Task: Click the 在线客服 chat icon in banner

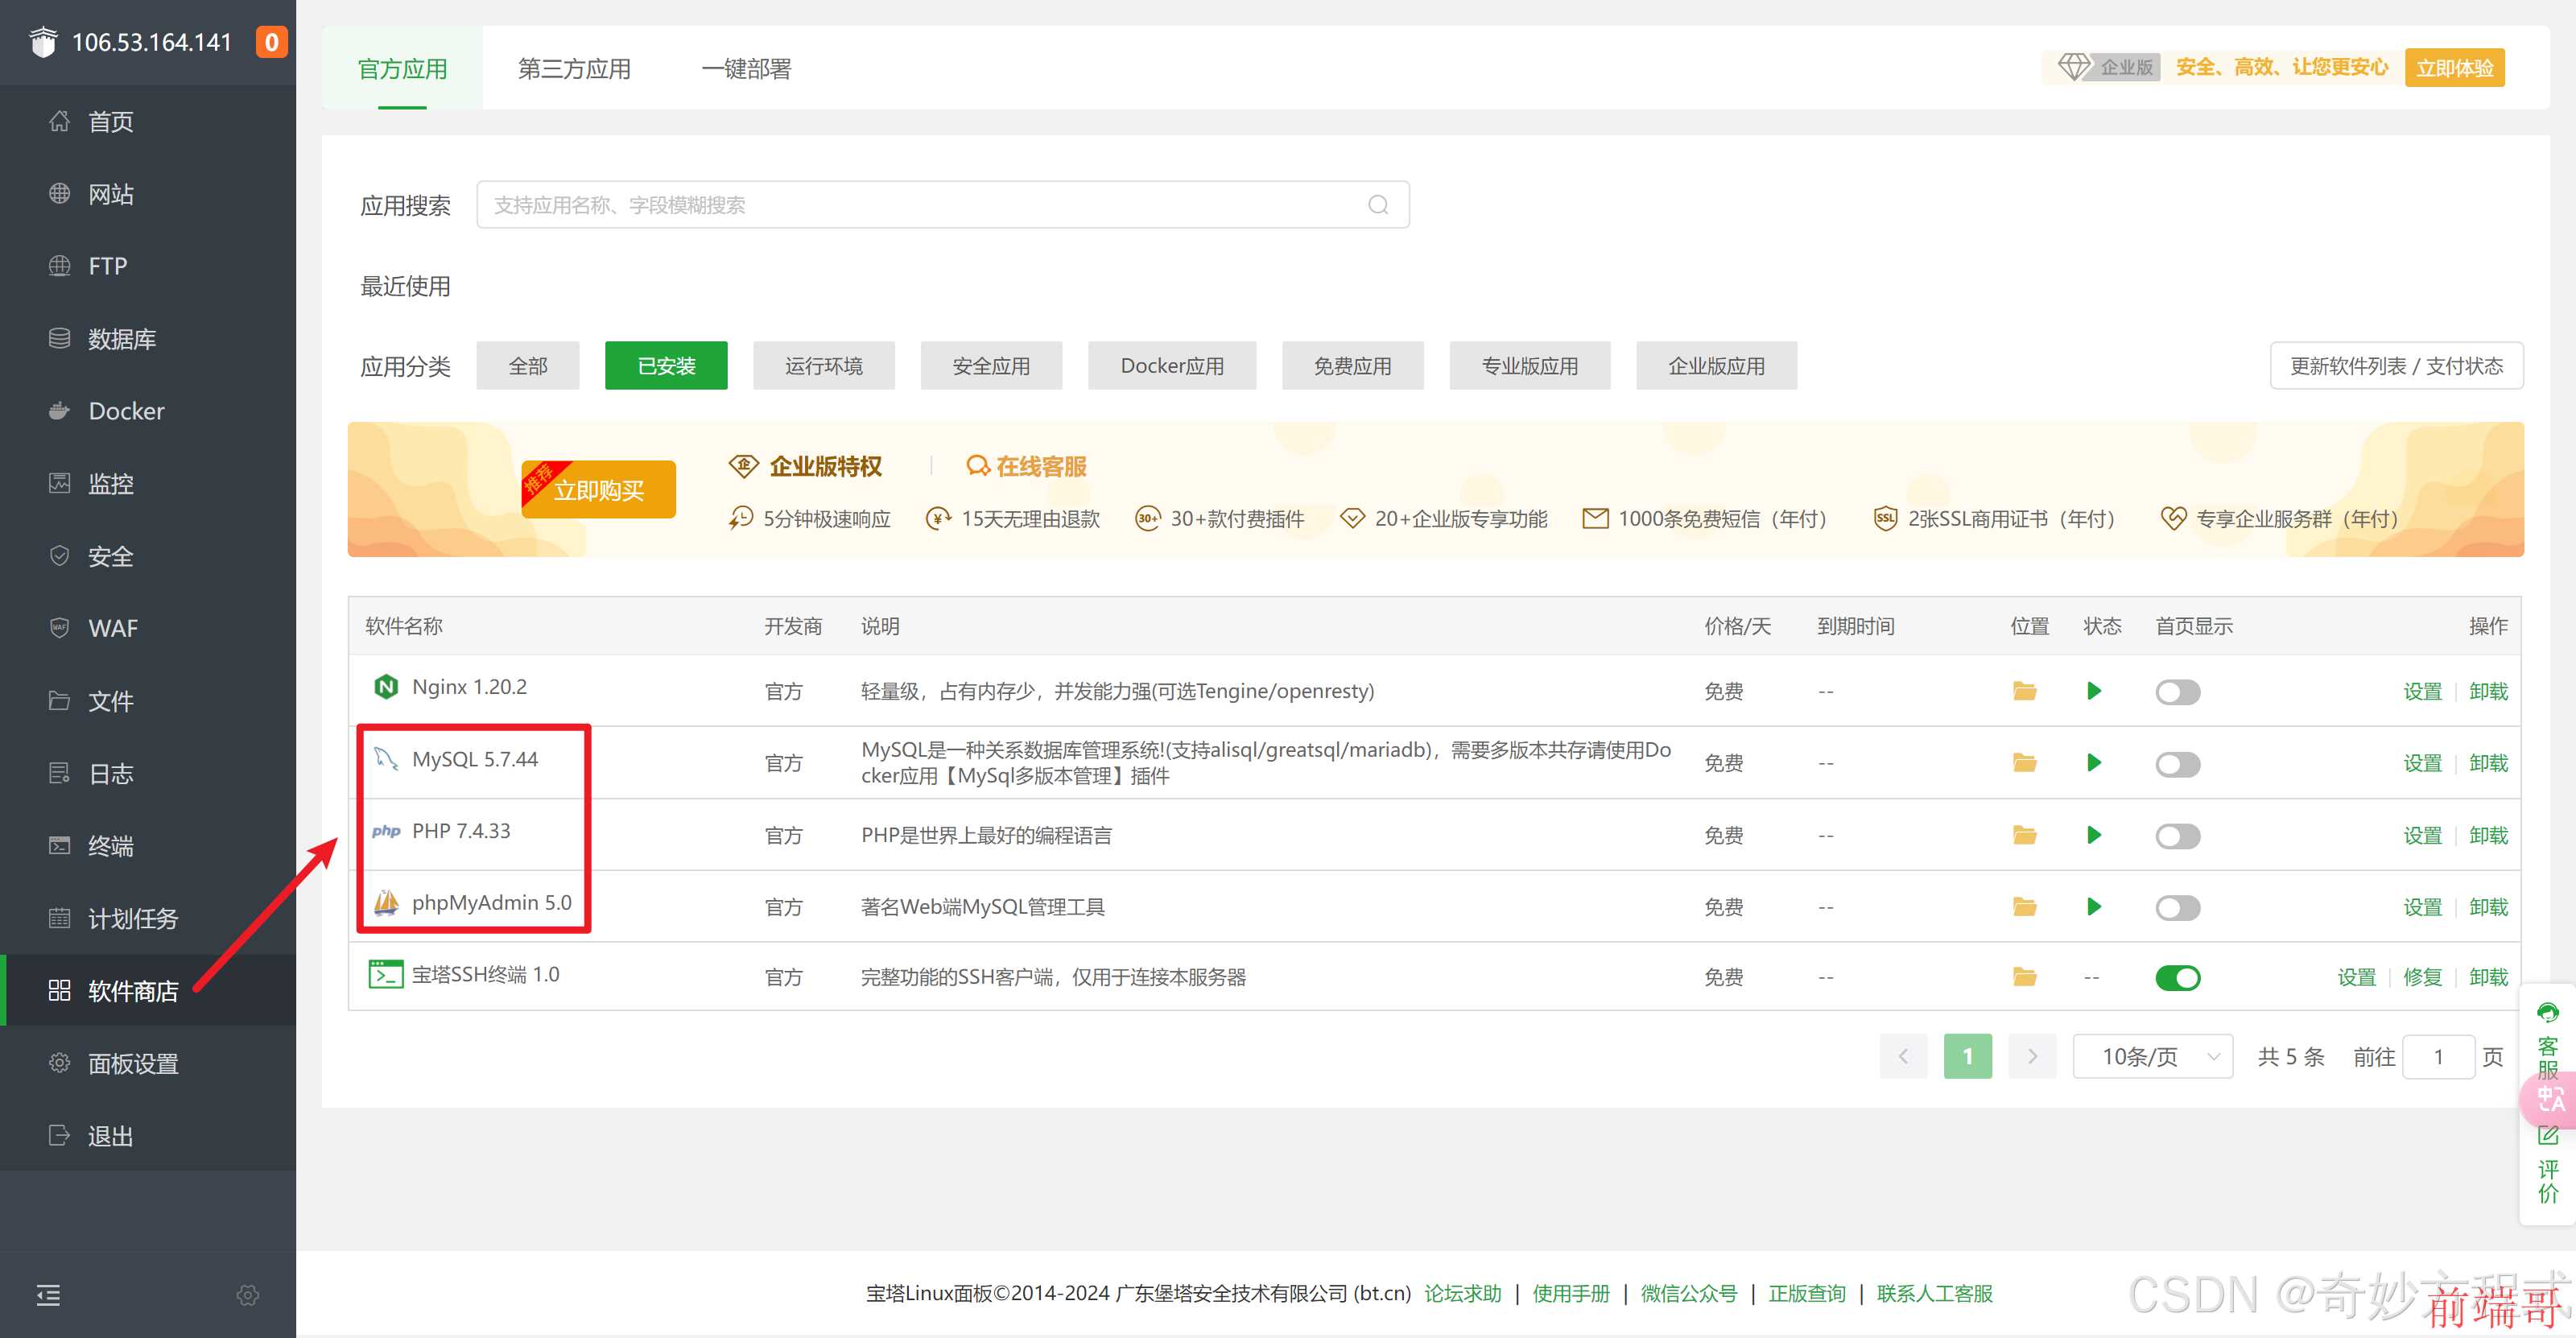Action: coord(977,466)
